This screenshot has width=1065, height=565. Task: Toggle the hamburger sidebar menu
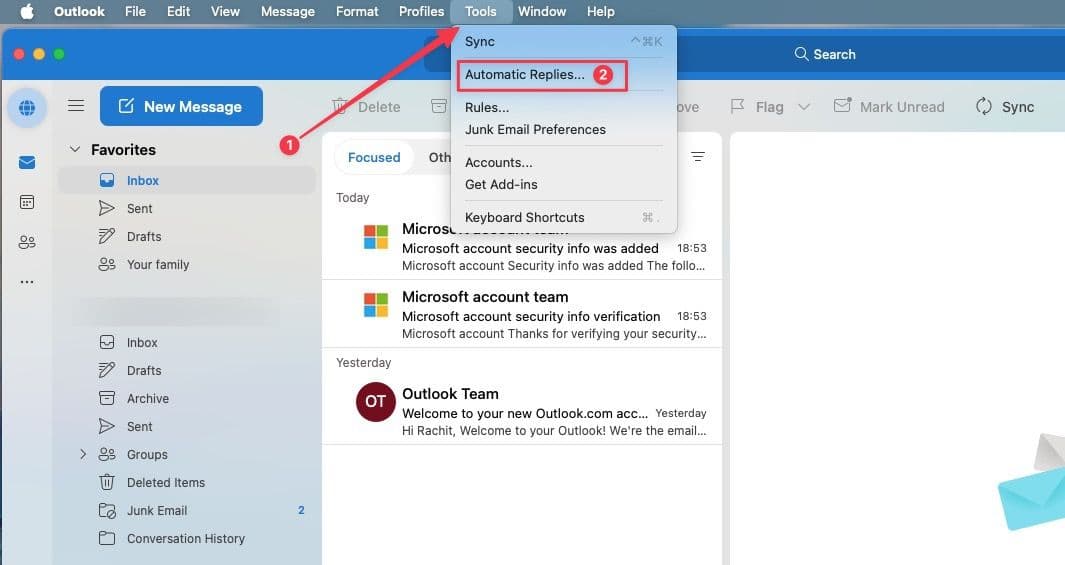(x=76, y=106)
